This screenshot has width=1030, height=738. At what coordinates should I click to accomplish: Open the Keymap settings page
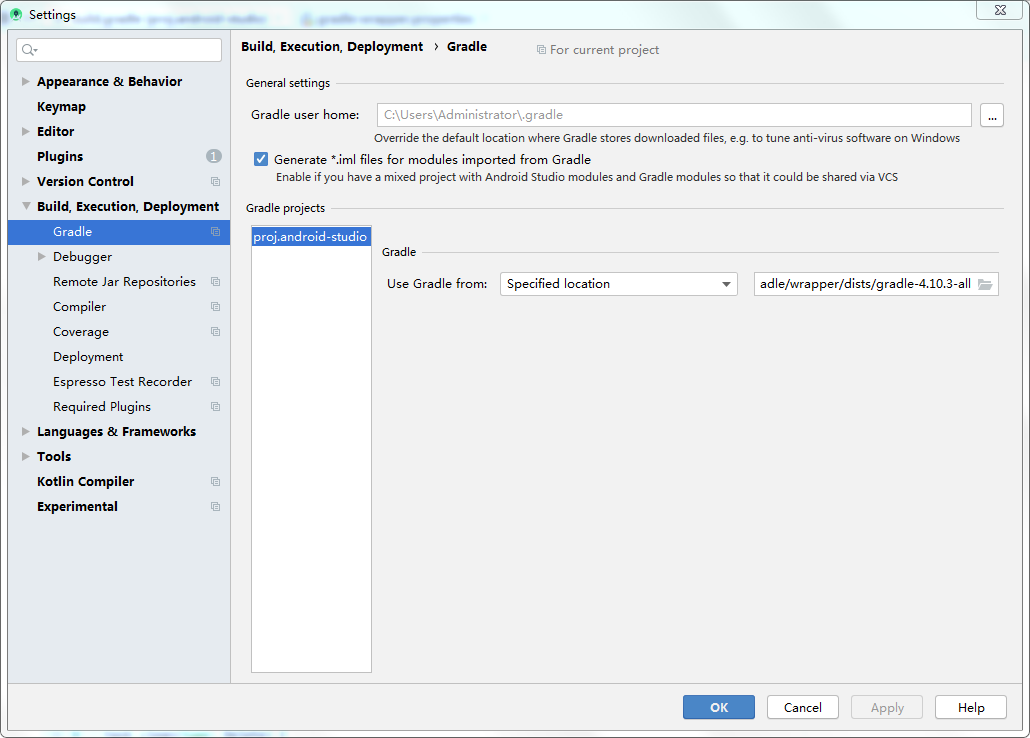(61, 107)
